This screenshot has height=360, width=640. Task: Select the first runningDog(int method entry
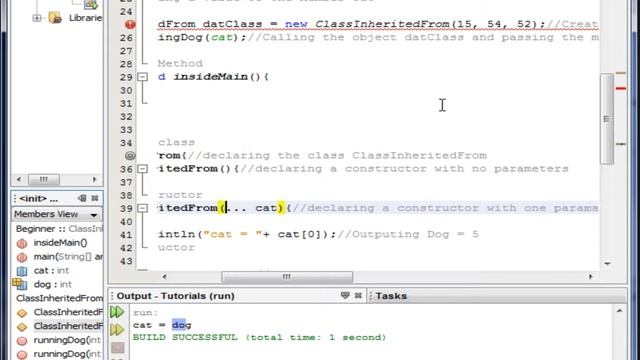(67, 340)
